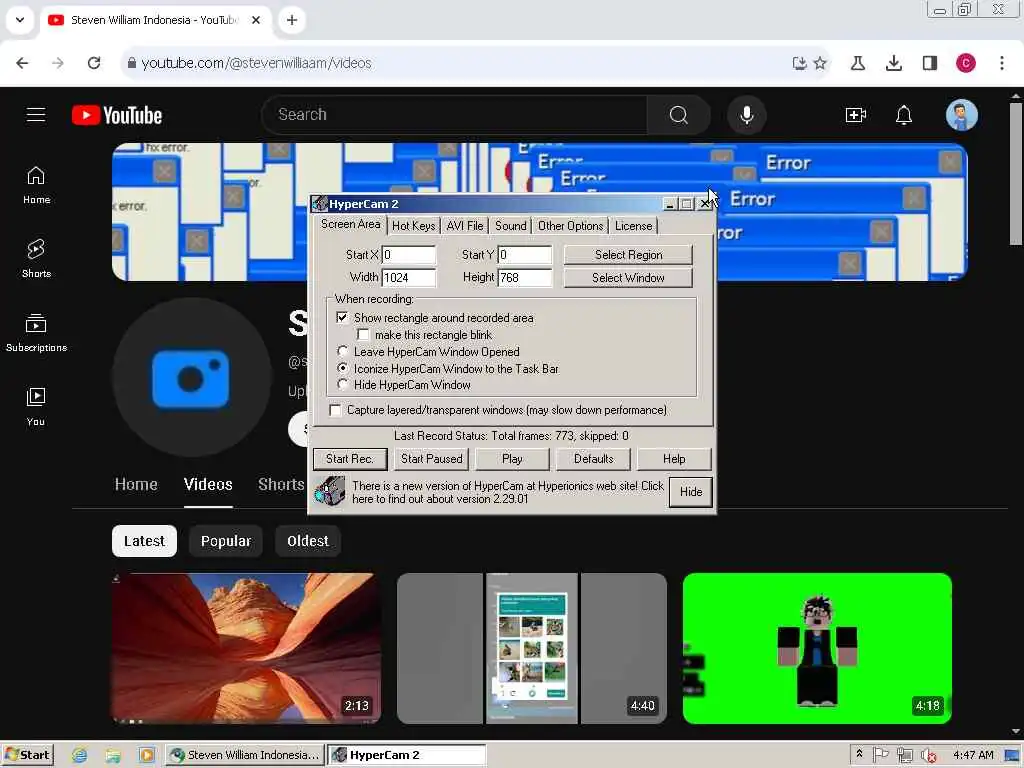Image resolution: width=1024 pixels, height=768 pixels.
Task: Click the HyperCam camera icon in update notice
Action: (x=330, y=491)
